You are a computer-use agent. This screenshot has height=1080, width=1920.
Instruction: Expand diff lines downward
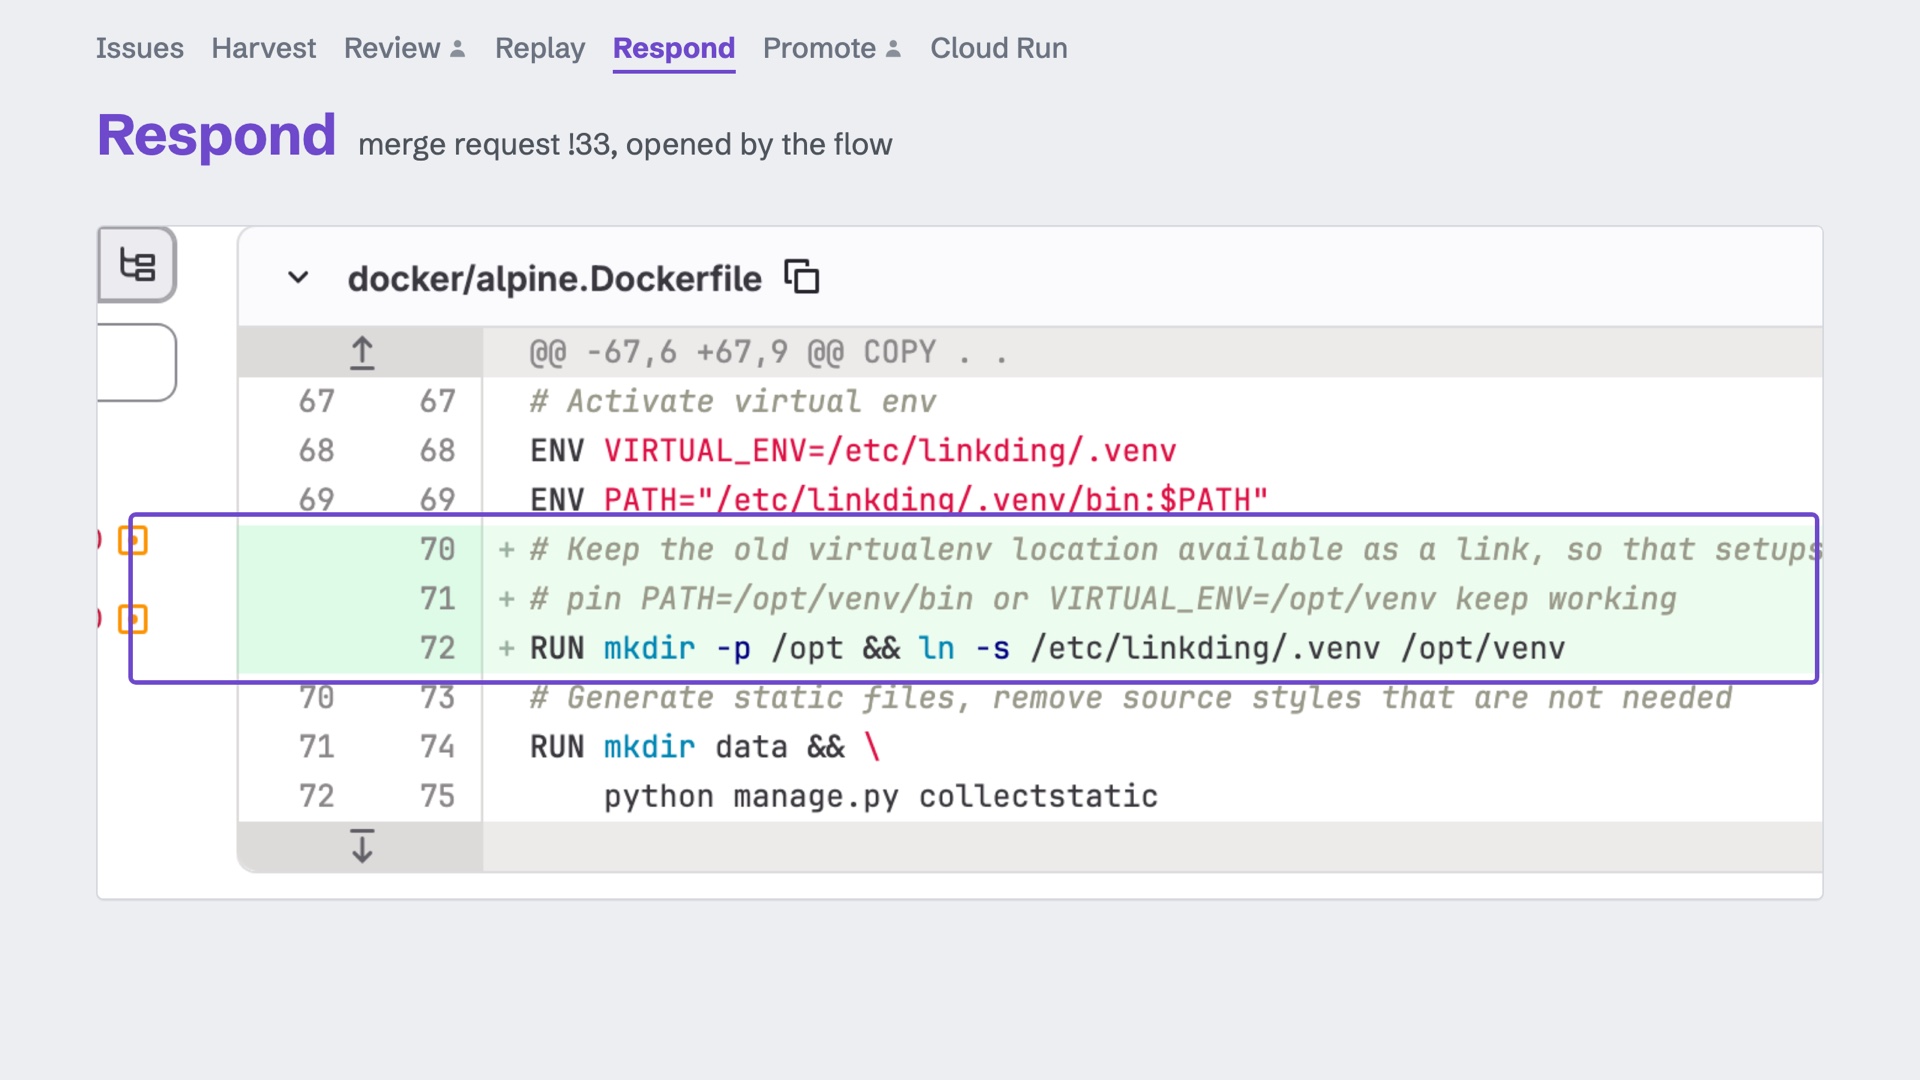[362, 846]
